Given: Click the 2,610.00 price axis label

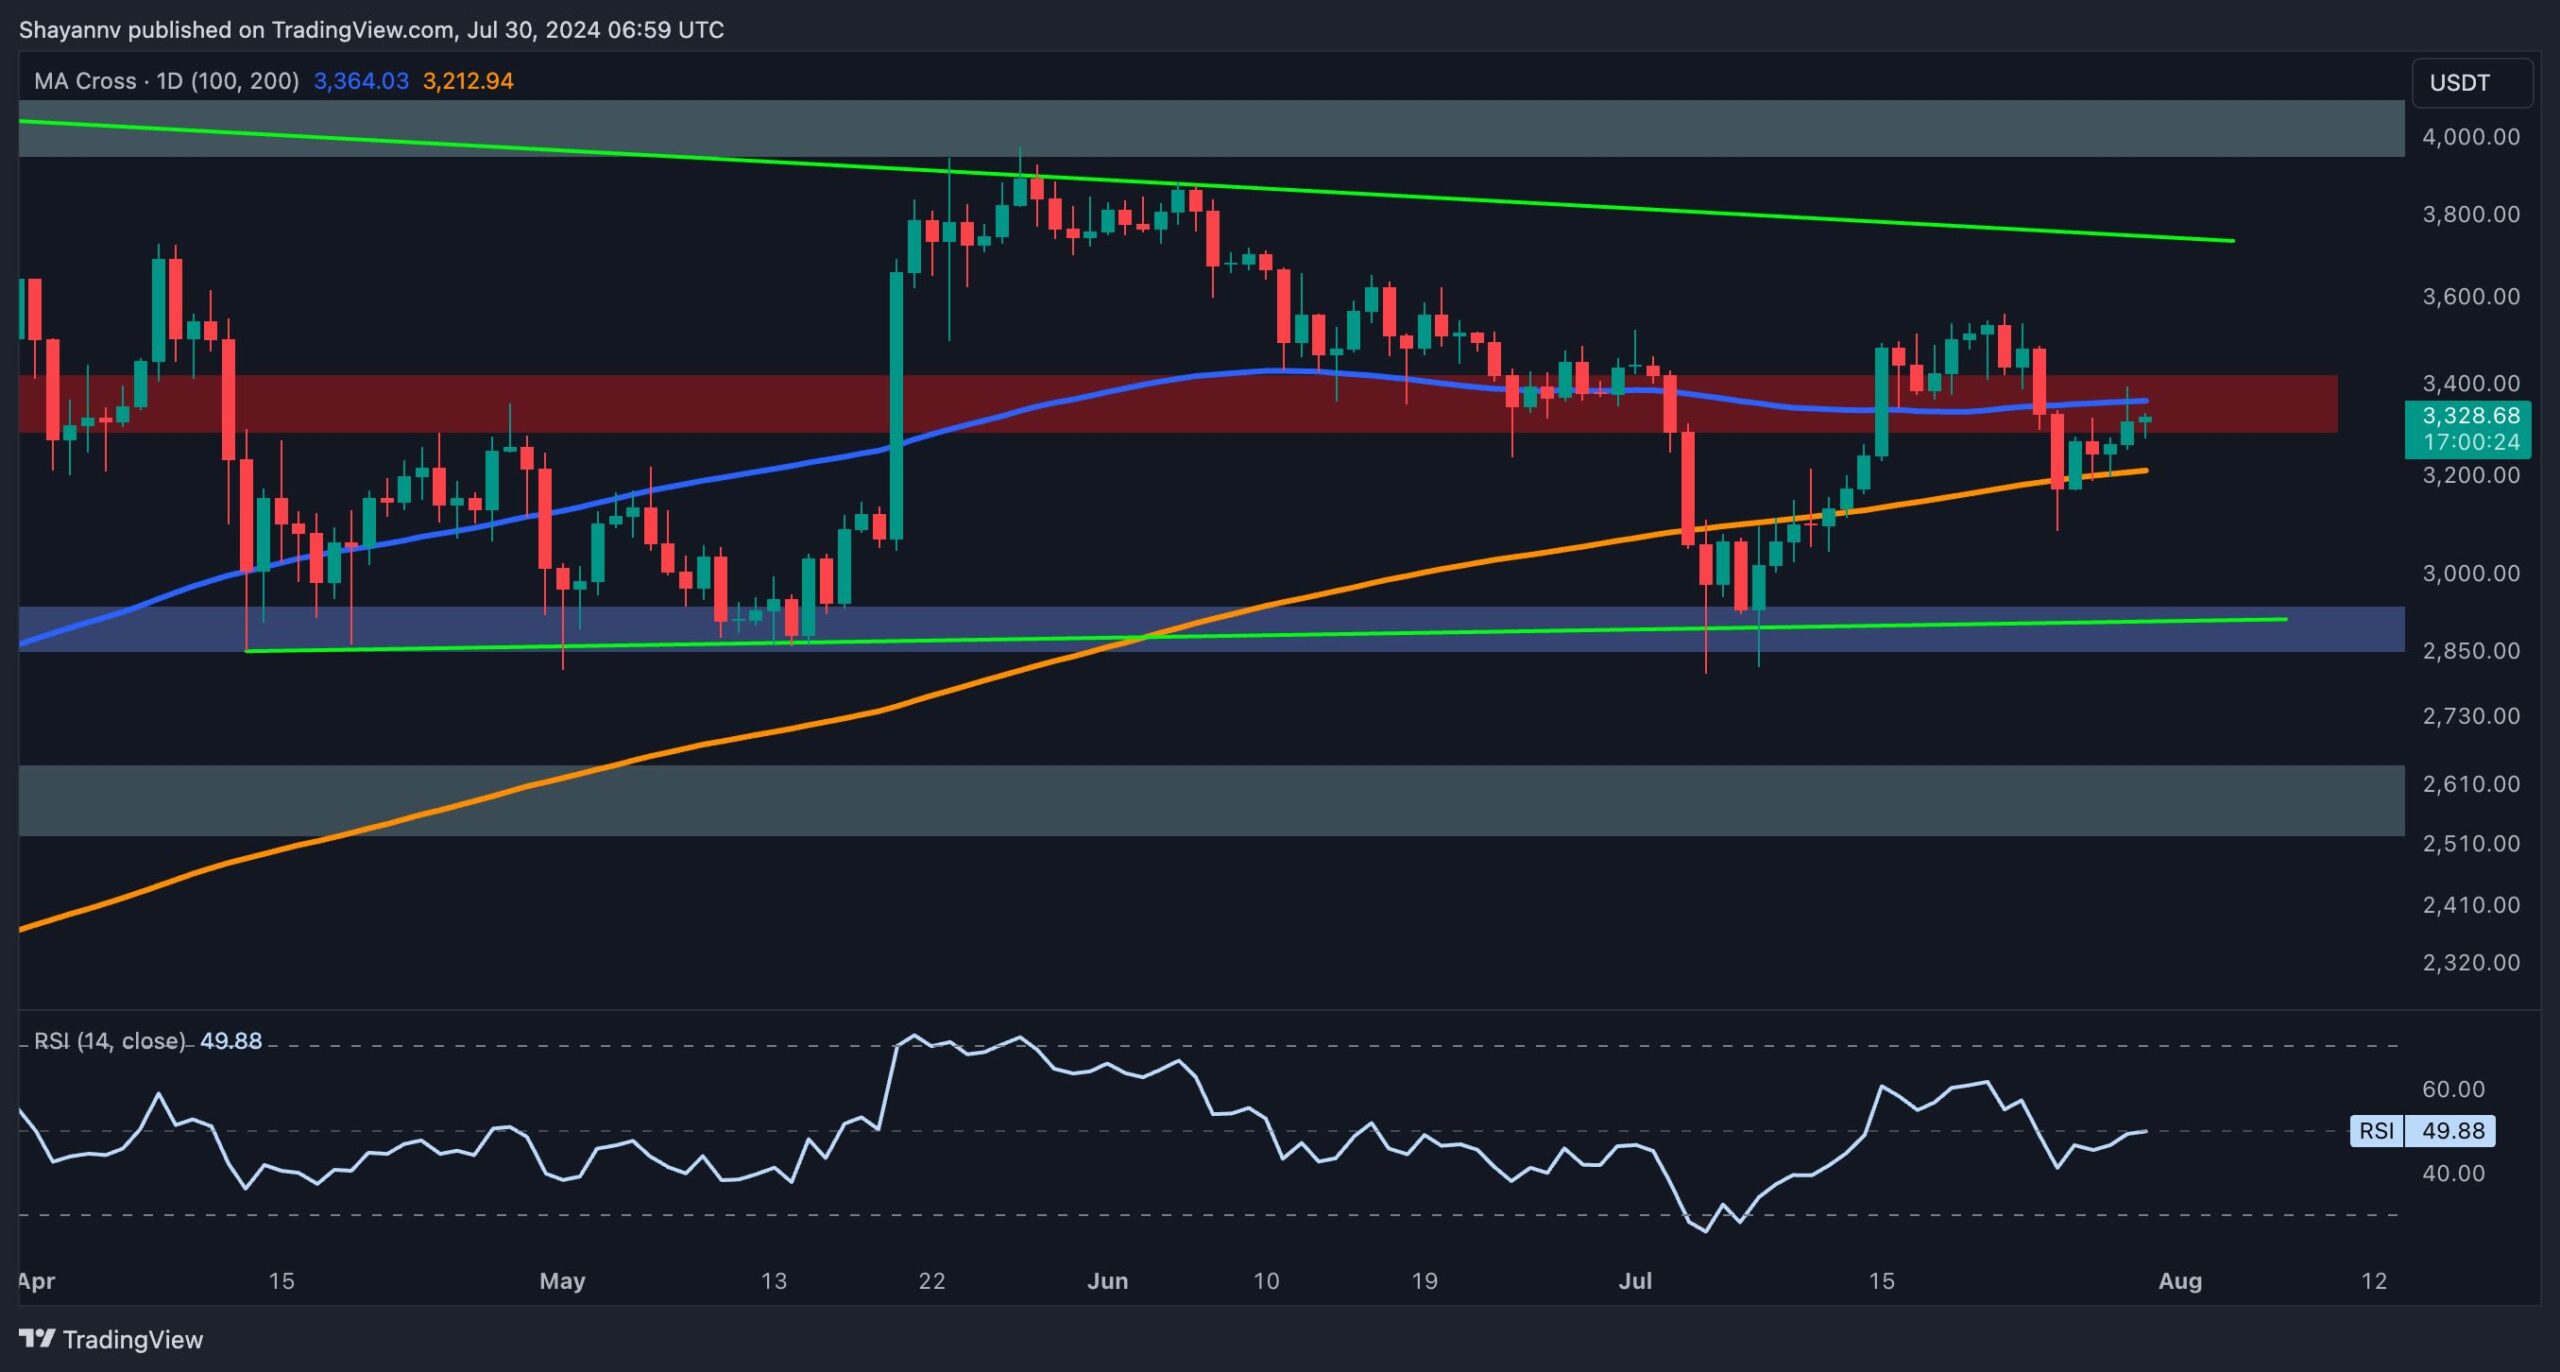Looking at the screenshot, I should (2470, 784).
